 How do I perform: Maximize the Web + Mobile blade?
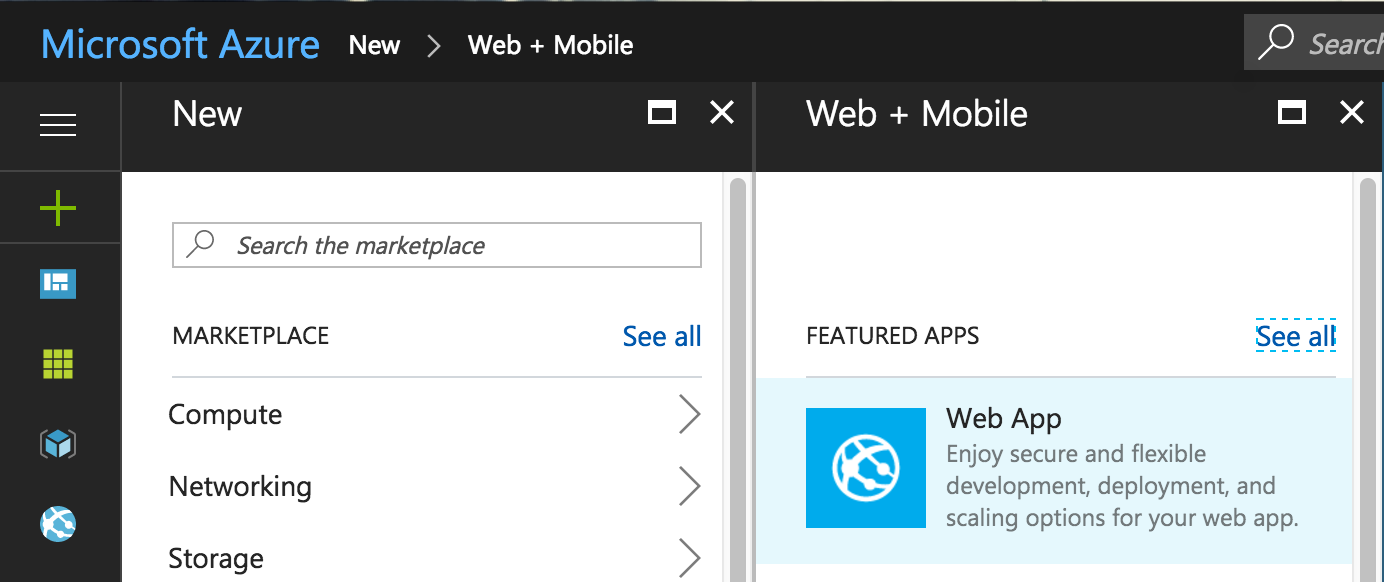click(x=1292, y=112)
